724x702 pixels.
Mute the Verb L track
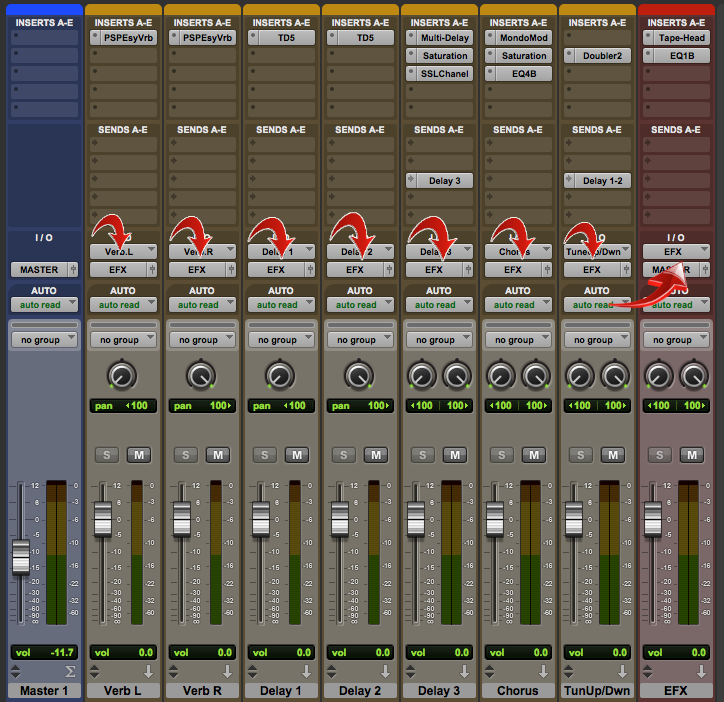point(138,455)
